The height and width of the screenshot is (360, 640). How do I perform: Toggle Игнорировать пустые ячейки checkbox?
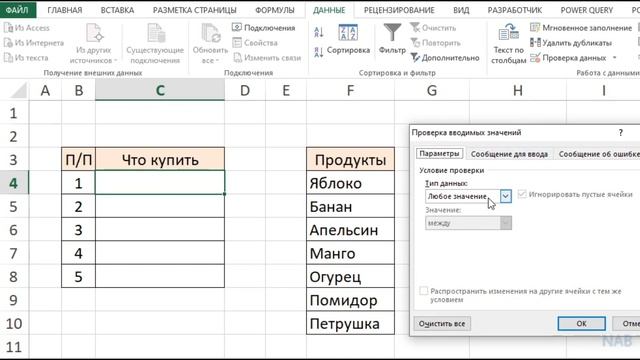pyautogui.click(x=522, y=194)
